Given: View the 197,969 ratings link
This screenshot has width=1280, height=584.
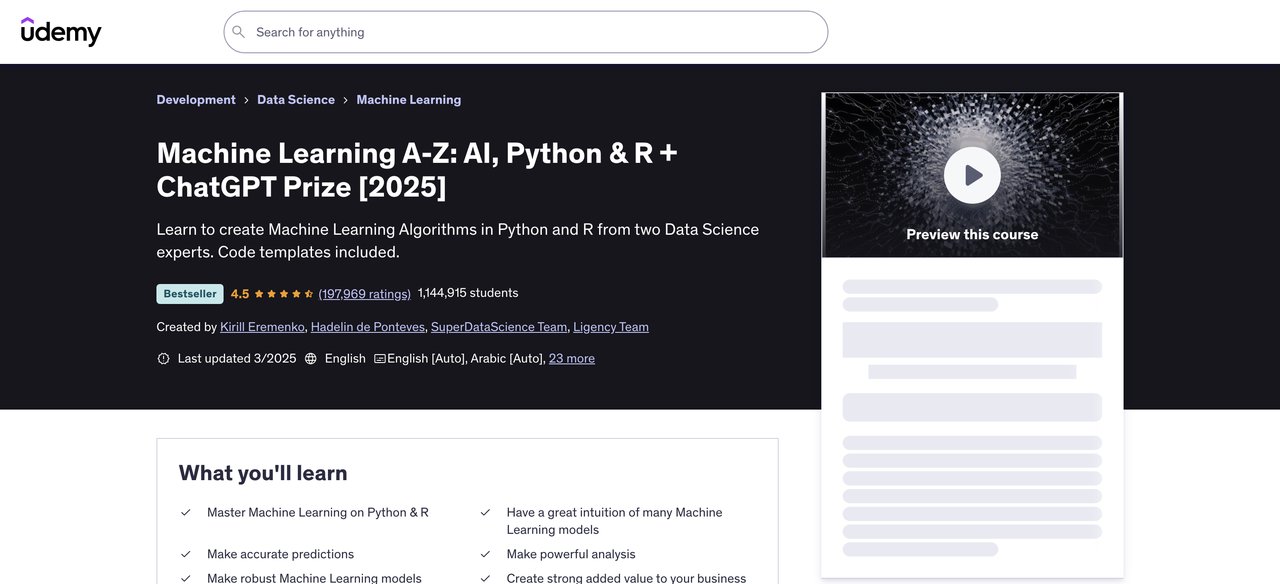Looking at the screenshot, I should point(365,294).
